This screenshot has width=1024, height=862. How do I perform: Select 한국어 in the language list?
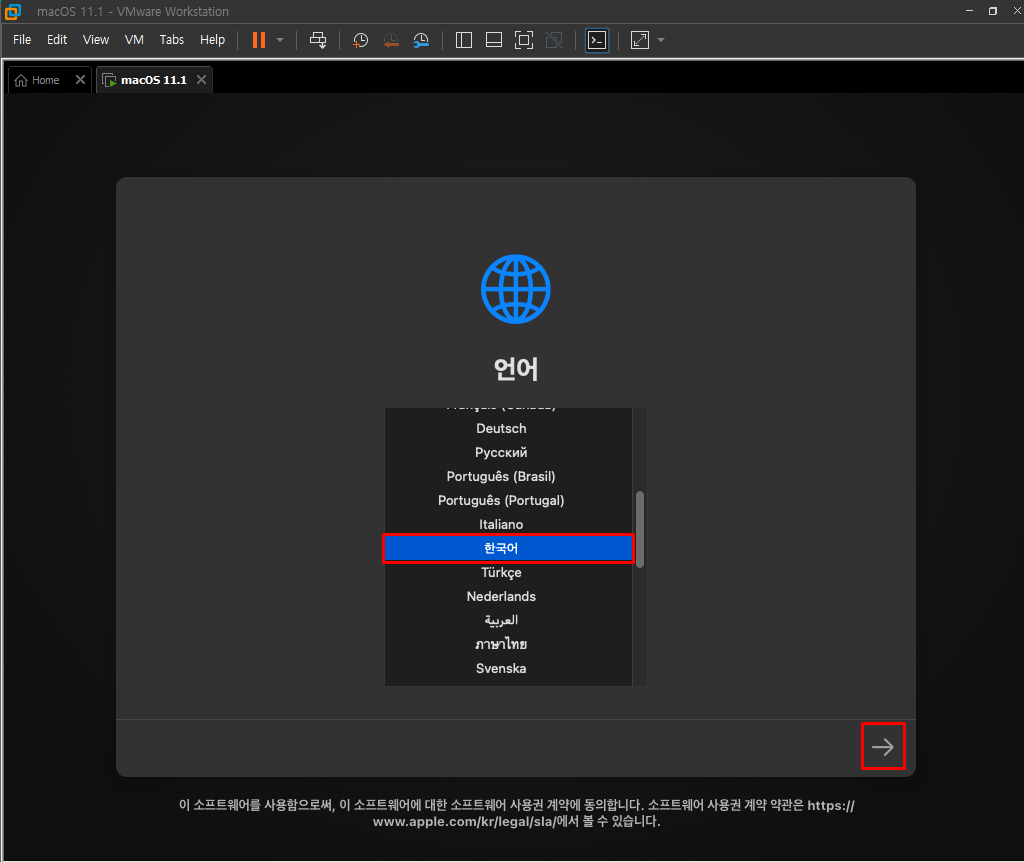[508, 549]
